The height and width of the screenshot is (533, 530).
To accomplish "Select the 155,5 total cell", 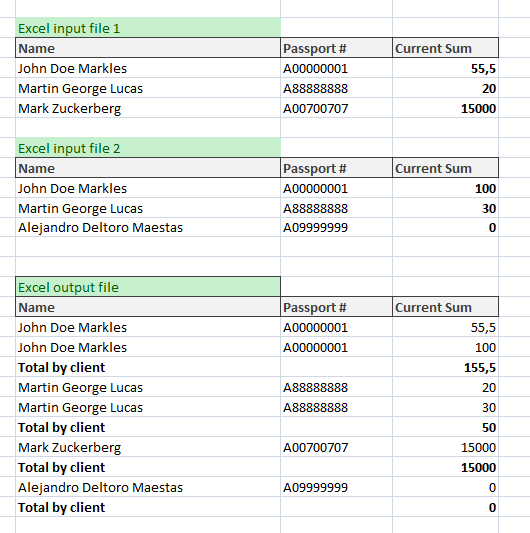I will [446, 367].
